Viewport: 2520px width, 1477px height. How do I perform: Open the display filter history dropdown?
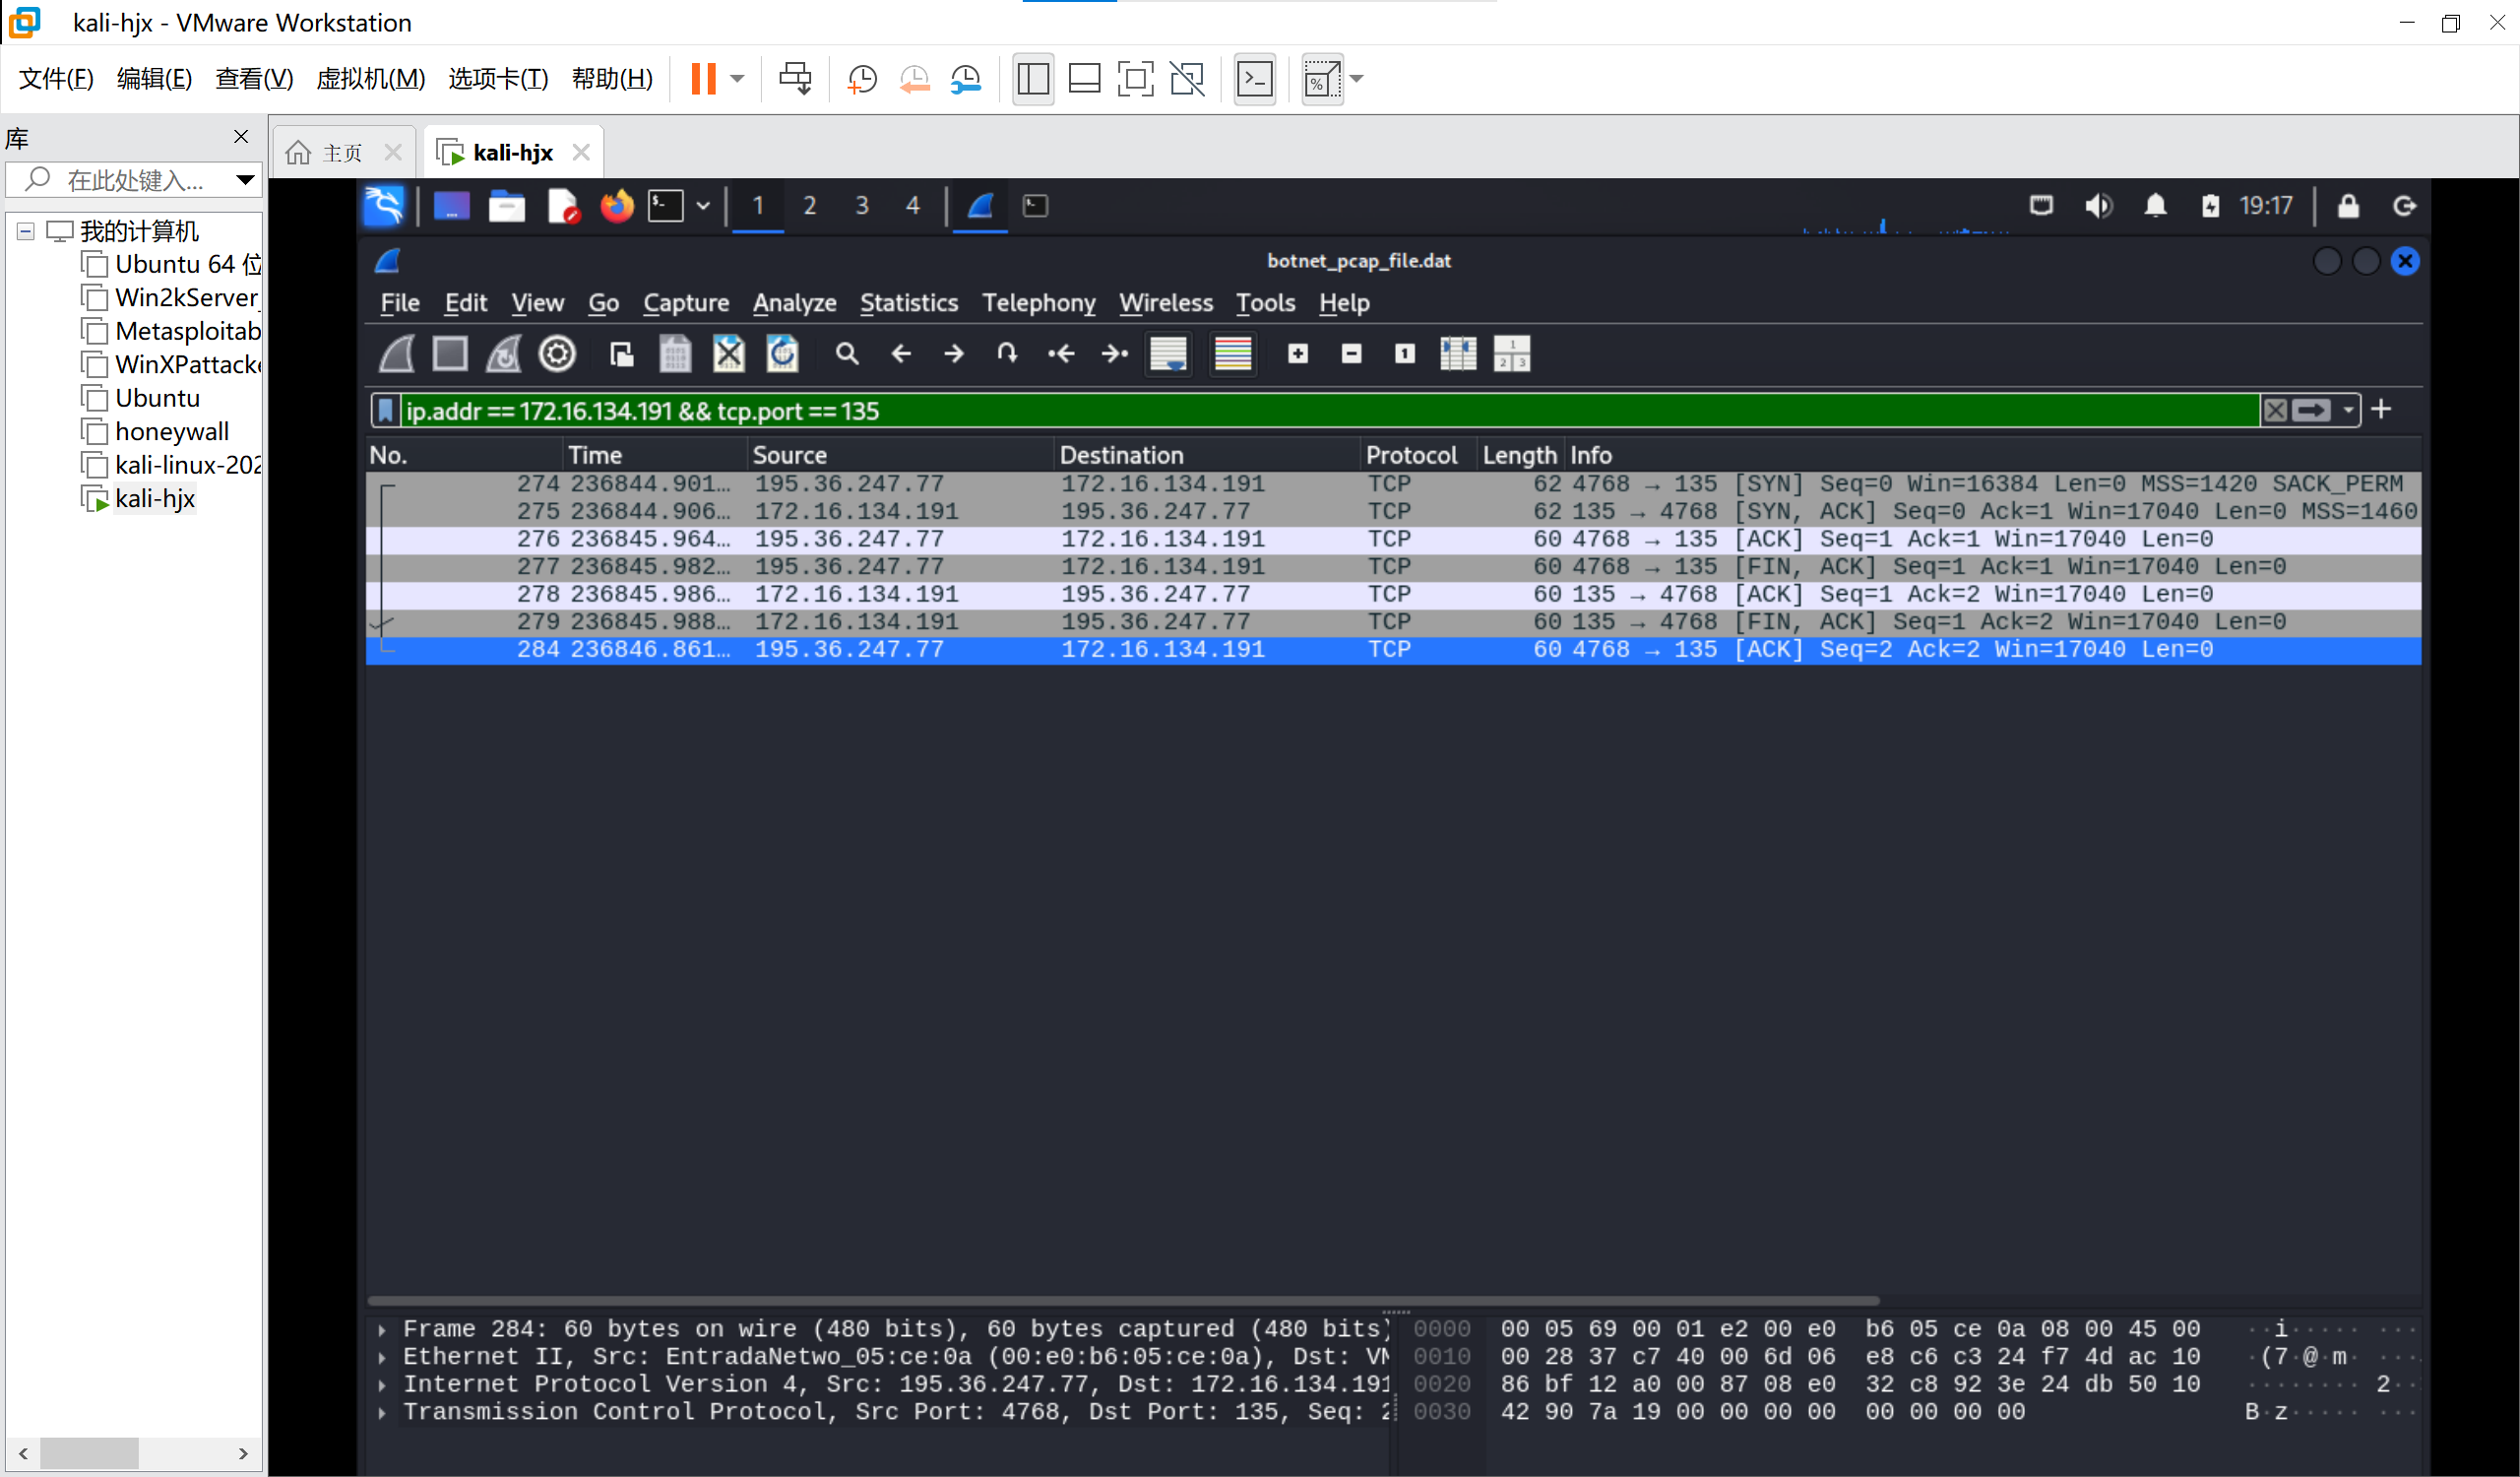[x=2348, y=410]
